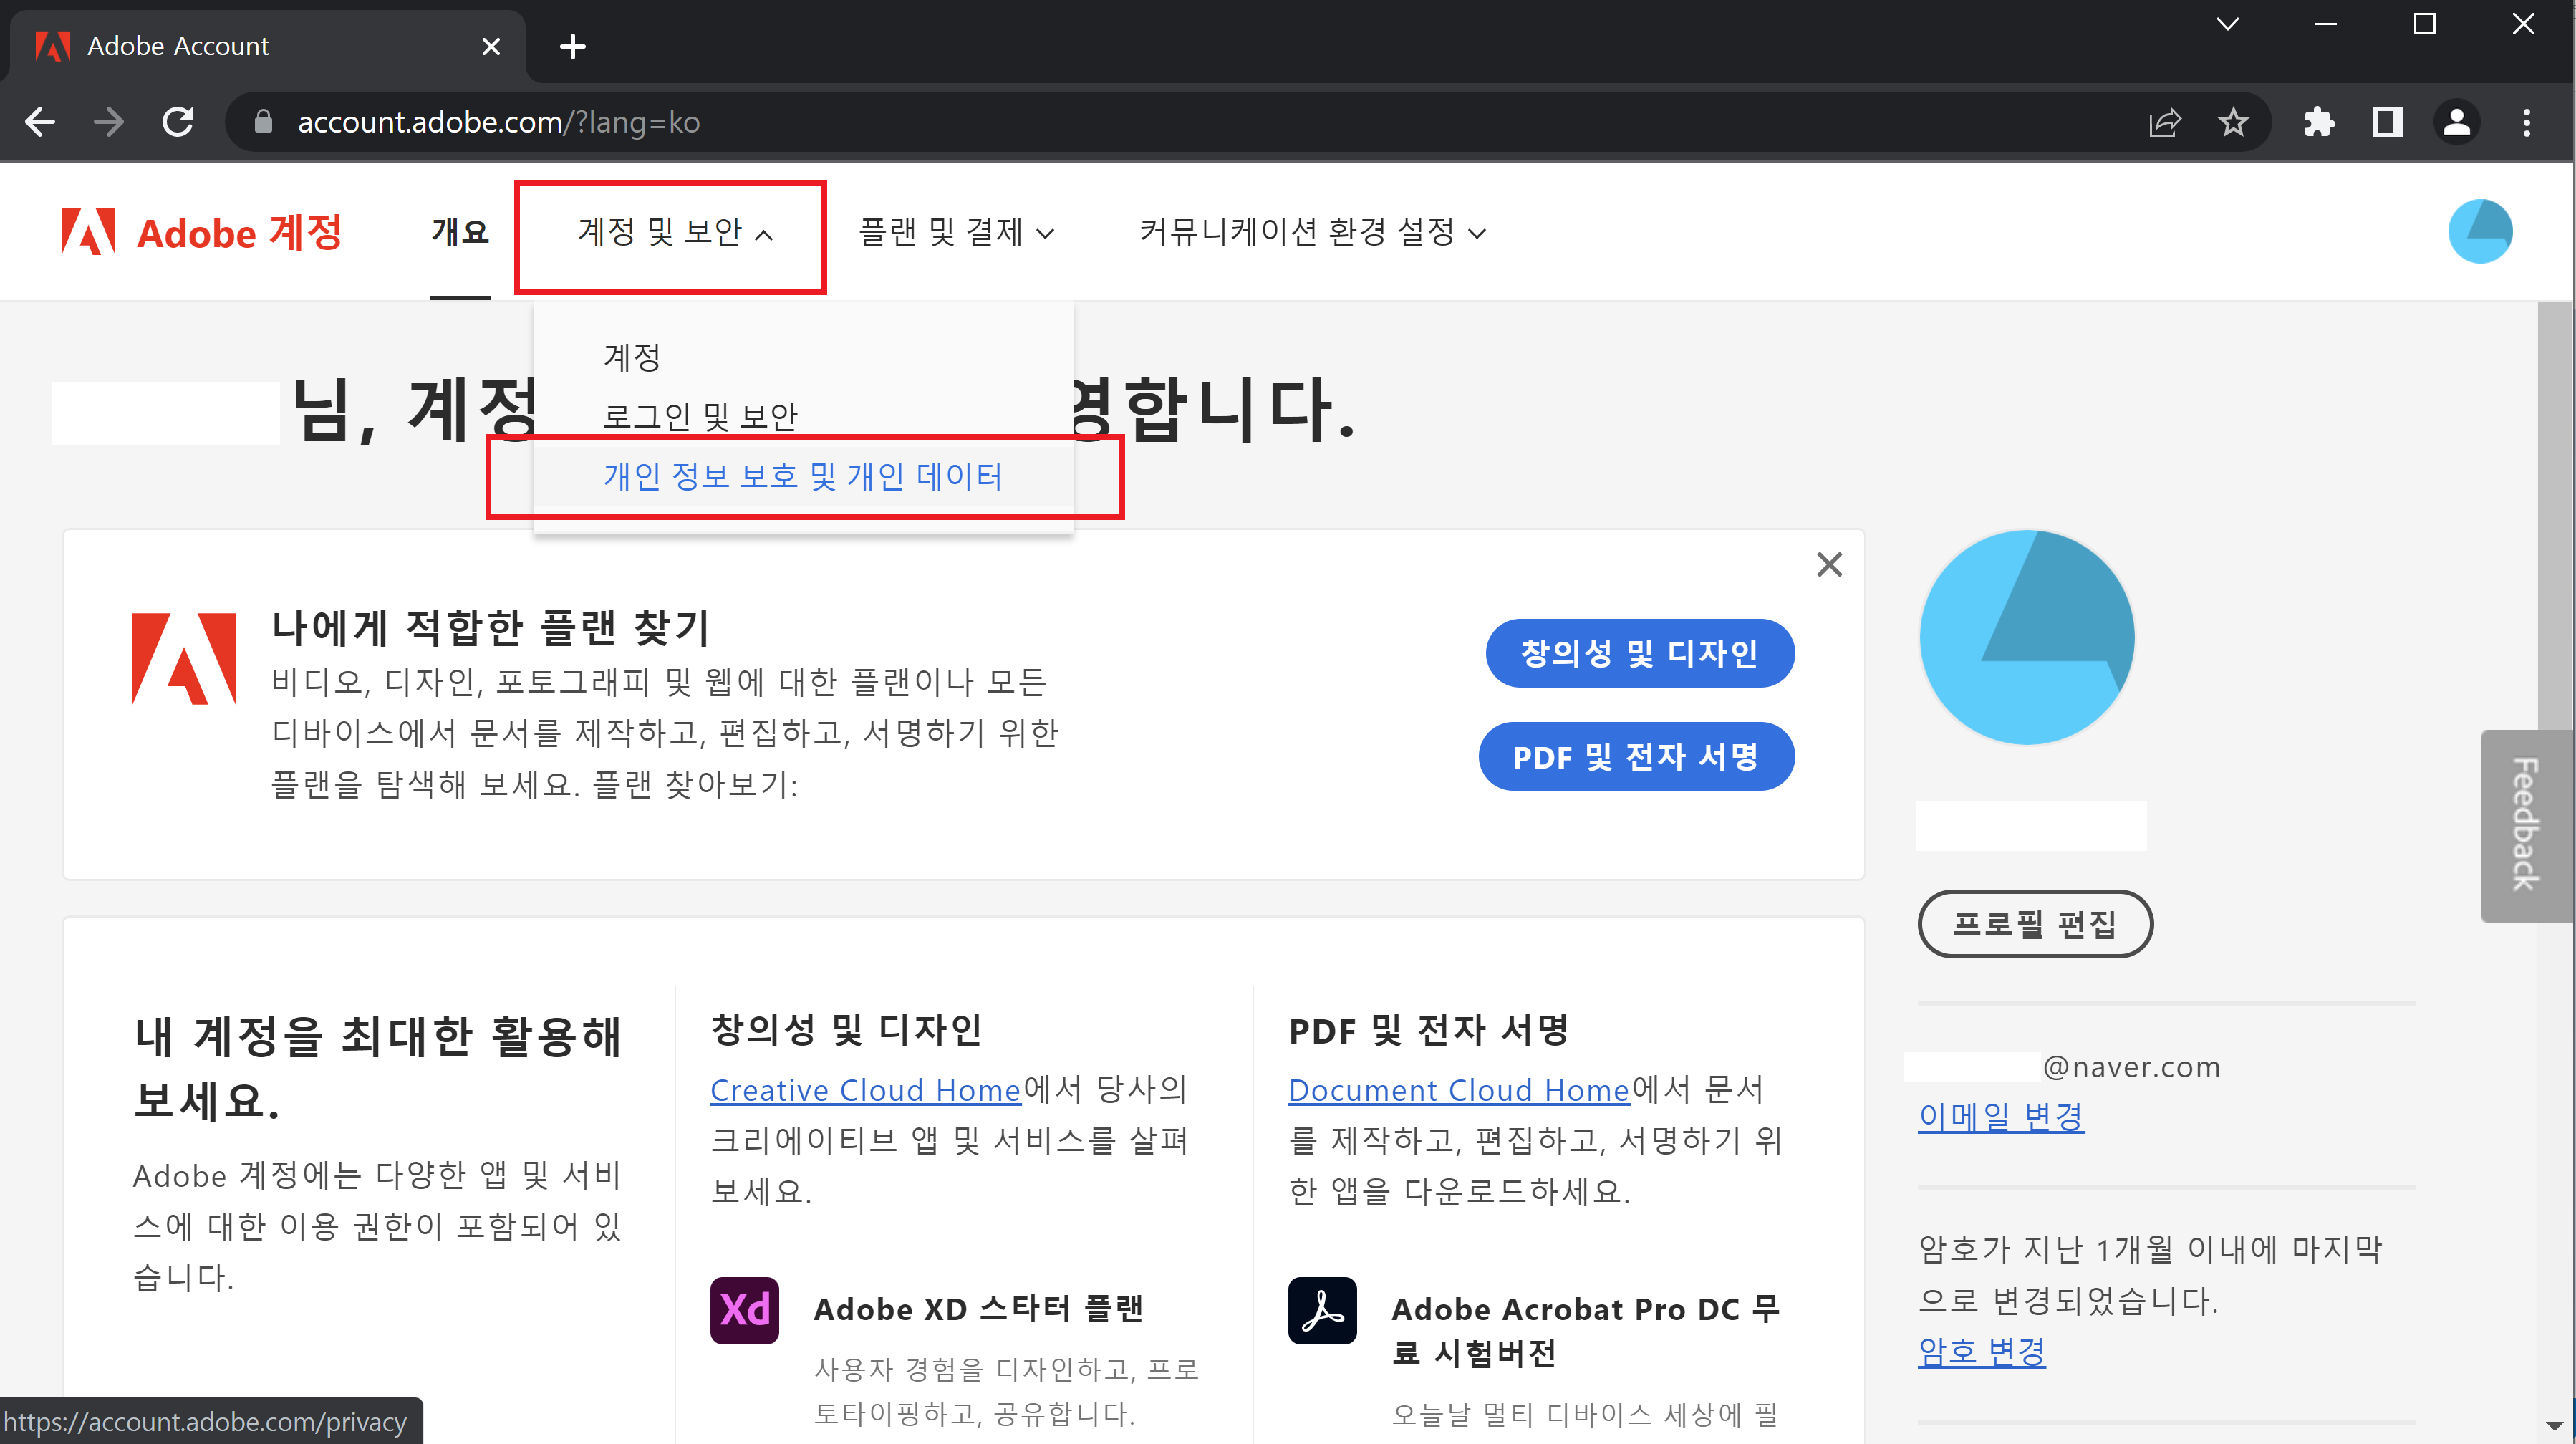Collapse the 계정 및 보안 menu
The height and width of the screenshot is (1444, 2576).
tap(671, 232)
